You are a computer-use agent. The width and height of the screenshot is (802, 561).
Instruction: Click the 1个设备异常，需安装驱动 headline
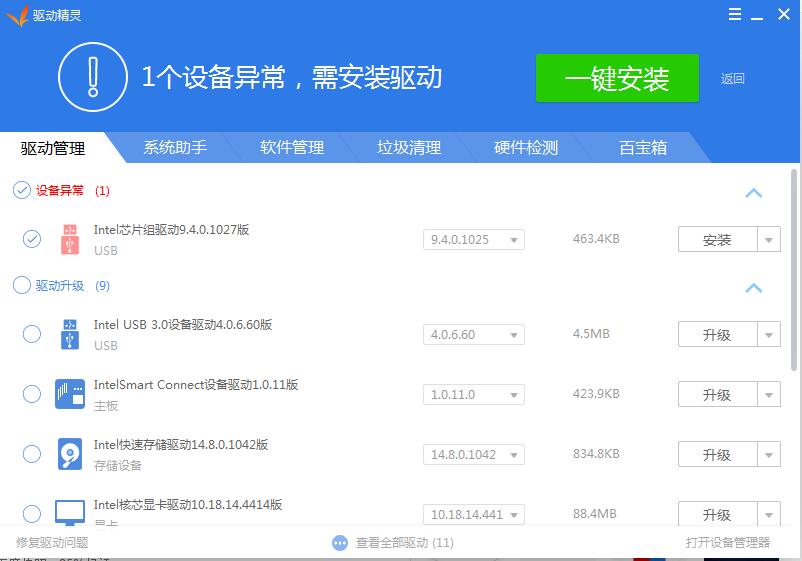(x=292, y=77)
